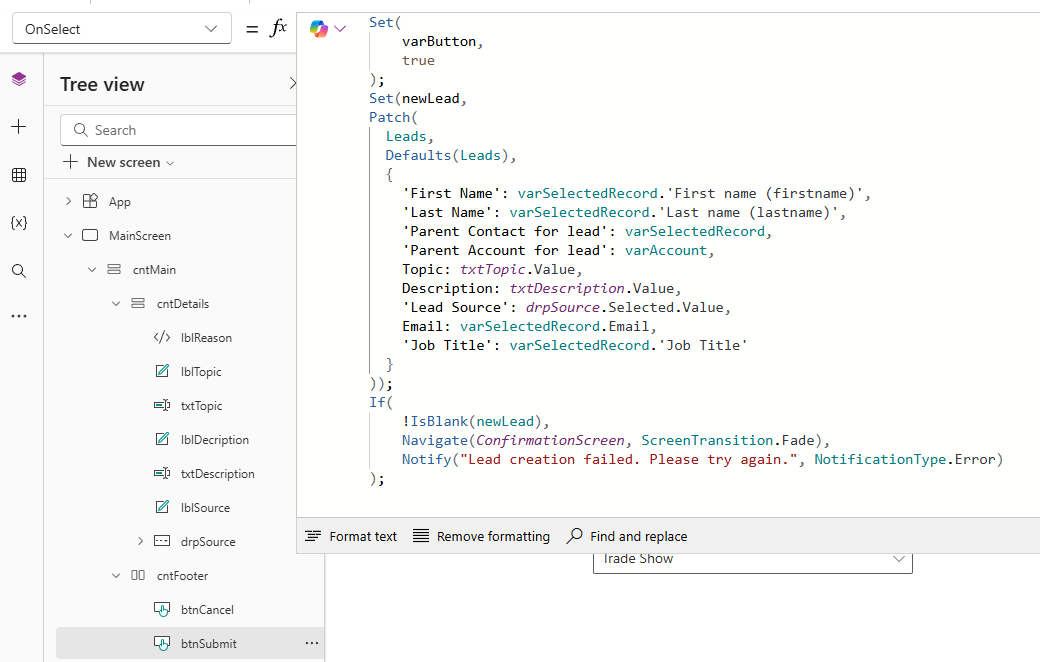Collapse the cntDetails container node

pyautogui.click(x=116, y=304)
